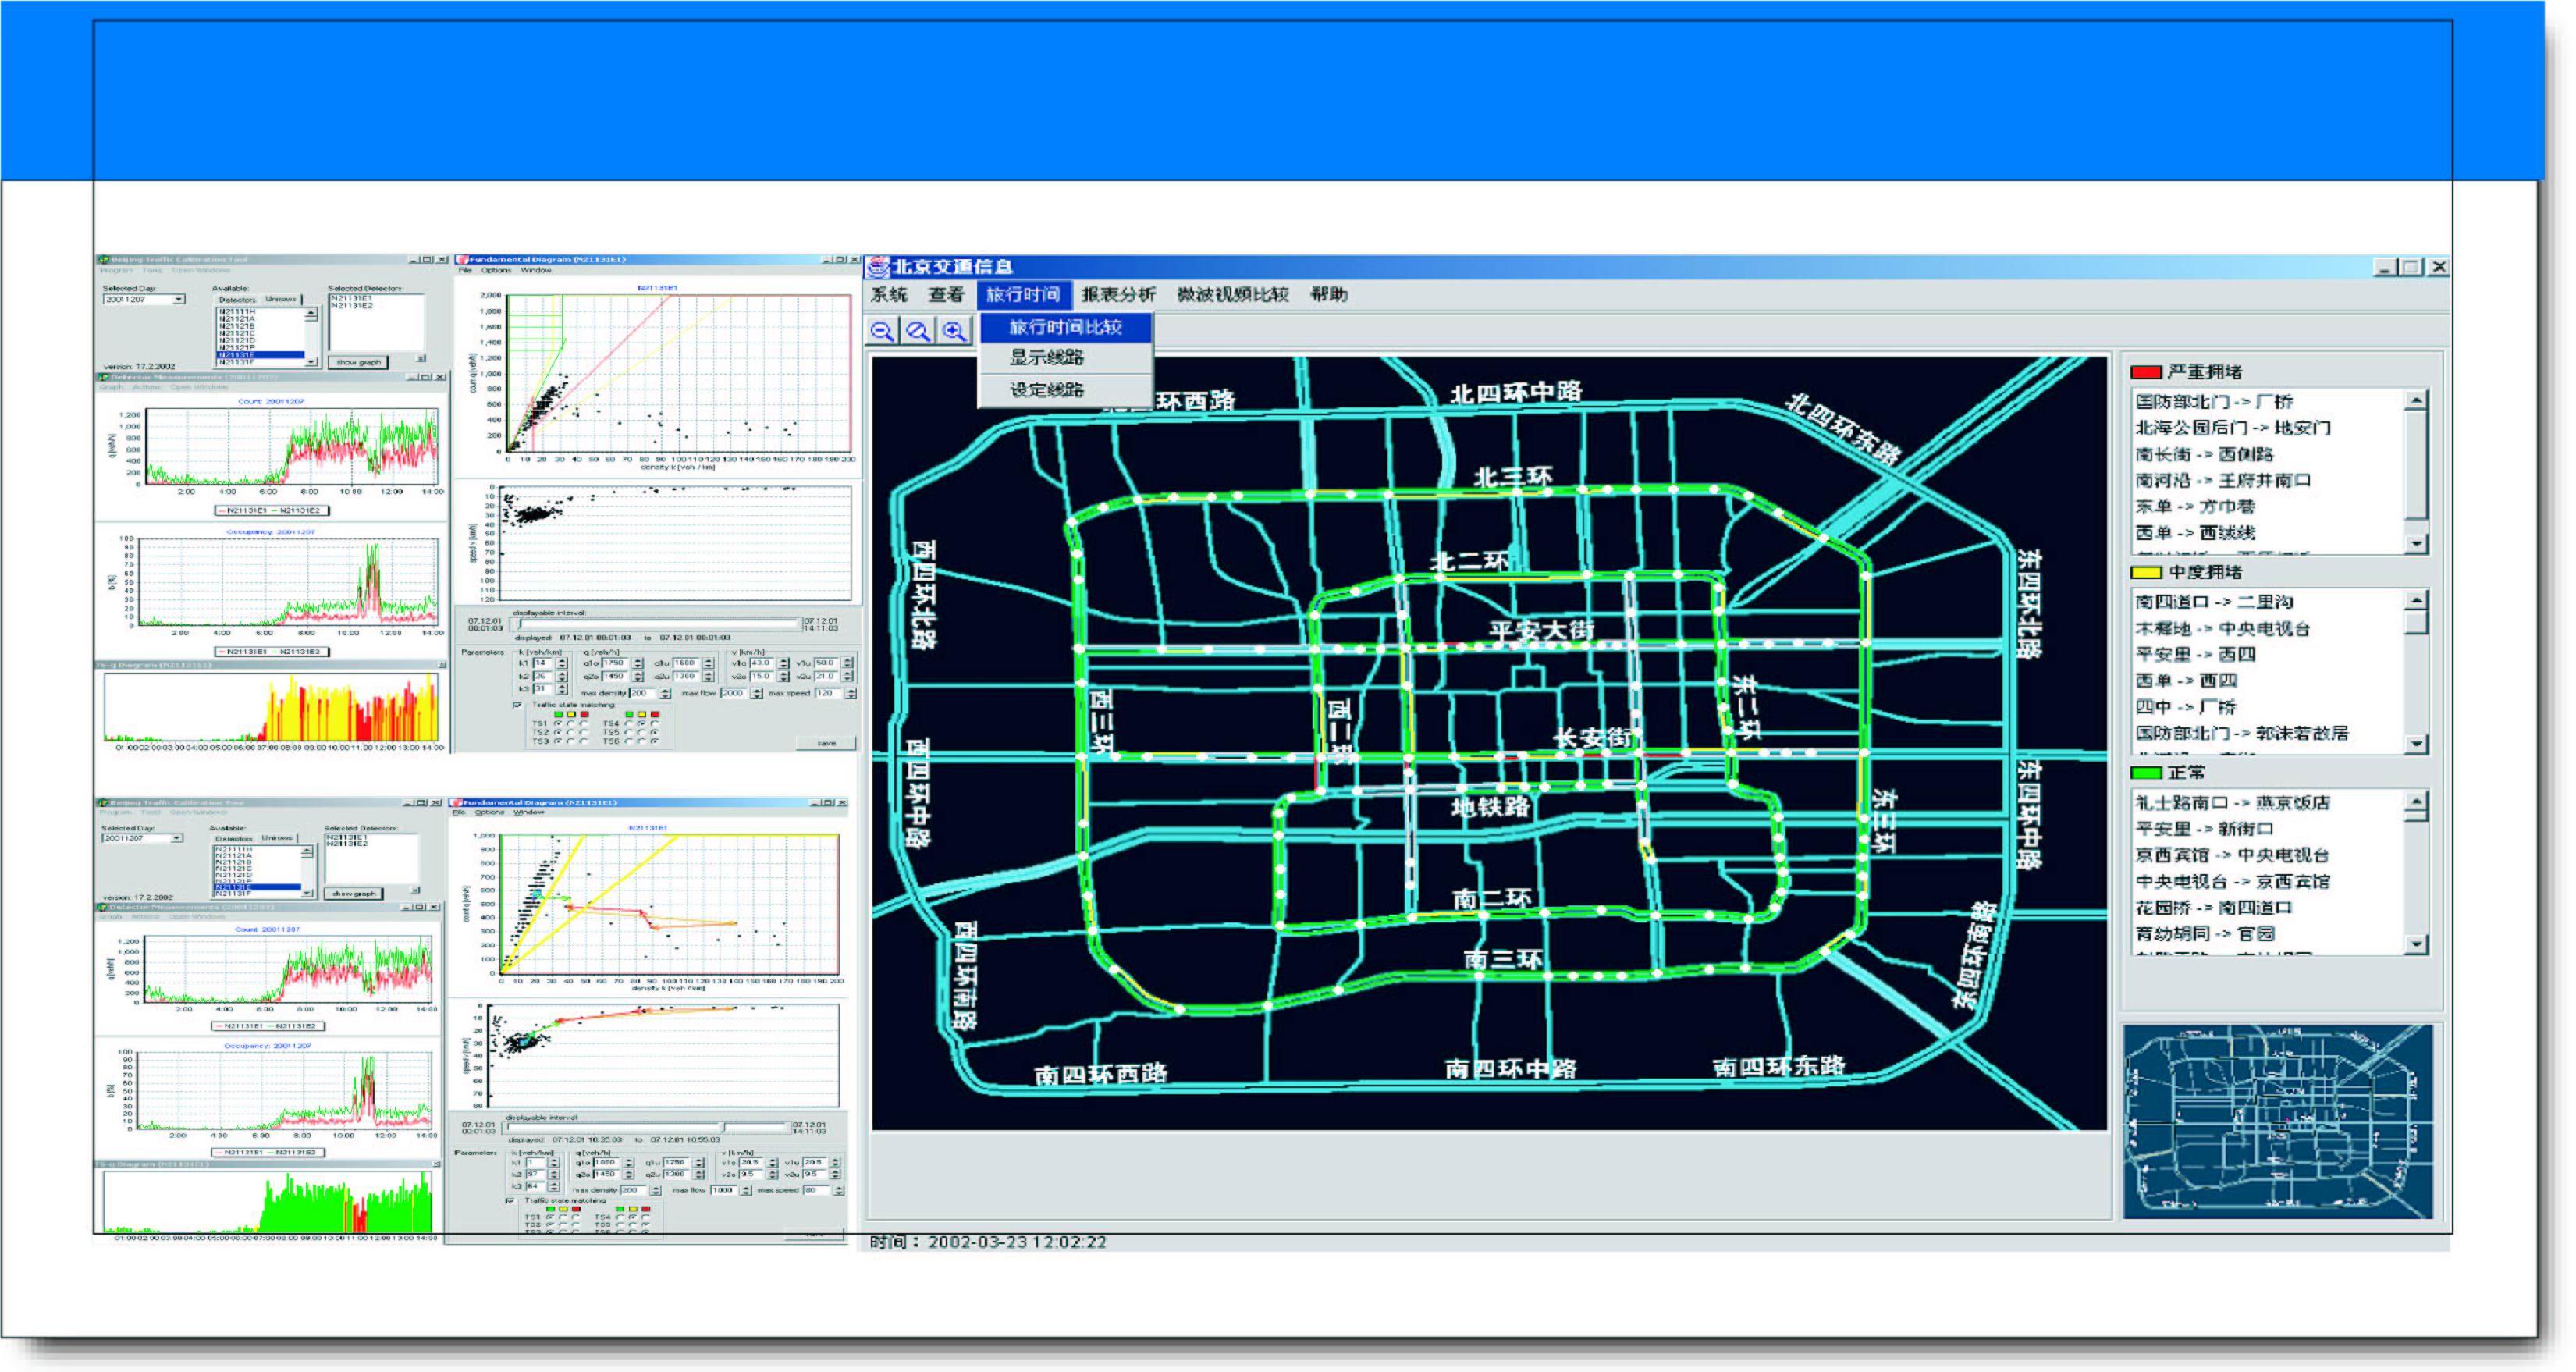Screen dimensions: 2576x1372
Task: Toggle Traffic state matching in upper Fundamental Diagram
Action: pyautogui.click(x=518, y=705)
